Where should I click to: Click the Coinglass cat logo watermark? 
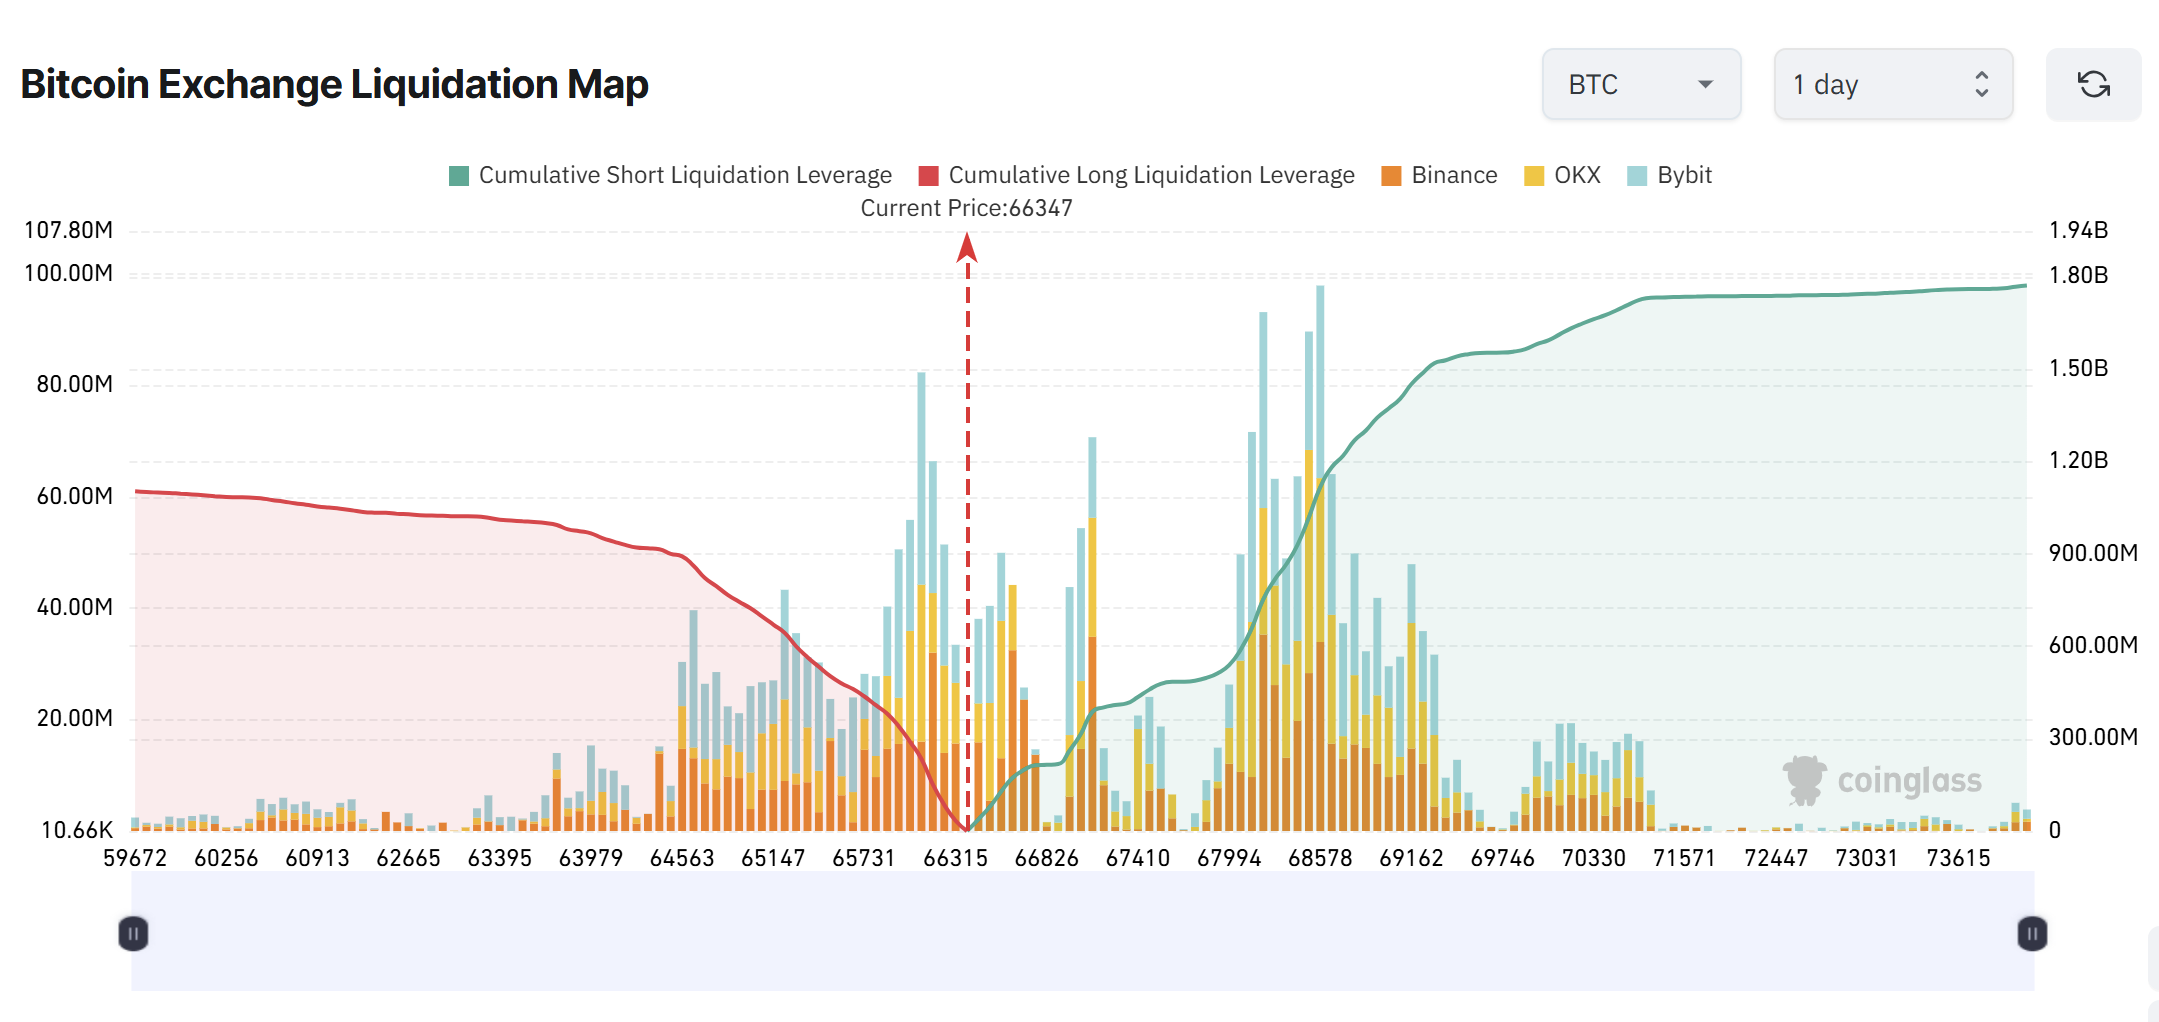pyautogui.click(x=1806, y=781)
